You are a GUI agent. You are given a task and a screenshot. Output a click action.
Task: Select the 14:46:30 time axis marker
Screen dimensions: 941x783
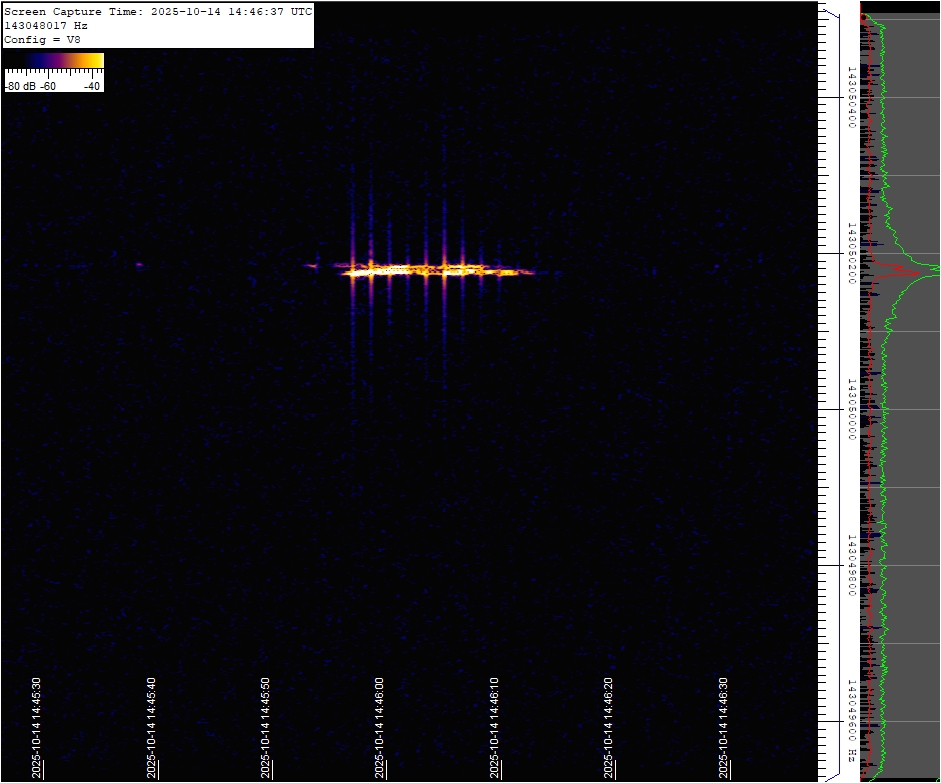(x=723, y=728)
